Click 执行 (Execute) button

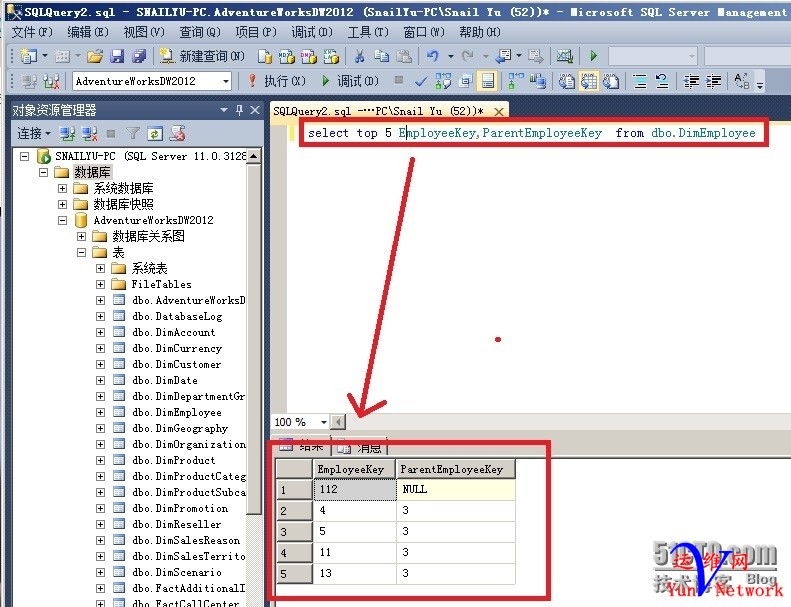277,81
